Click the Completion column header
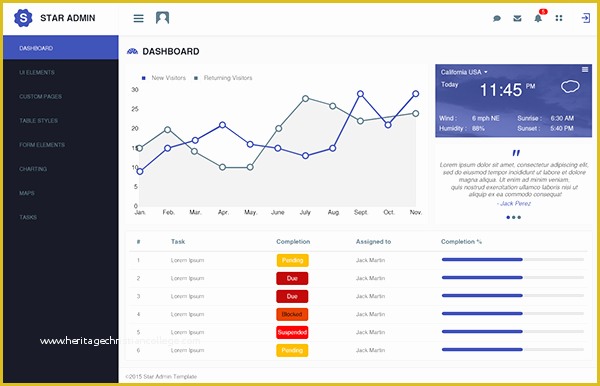This screenshot has width=600, height=386. [293, 241]
